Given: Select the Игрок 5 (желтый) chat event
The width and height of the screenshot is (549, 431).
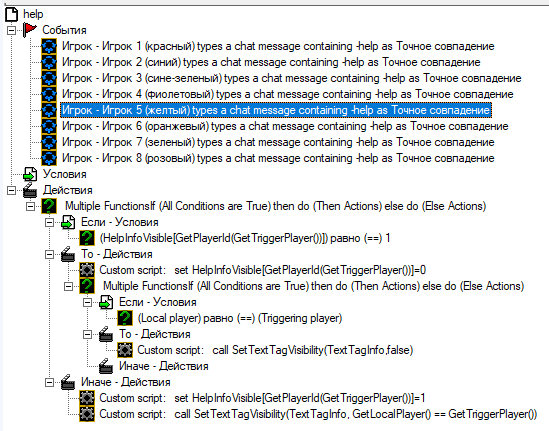Looking at the screenshot, I should point(276,110).
